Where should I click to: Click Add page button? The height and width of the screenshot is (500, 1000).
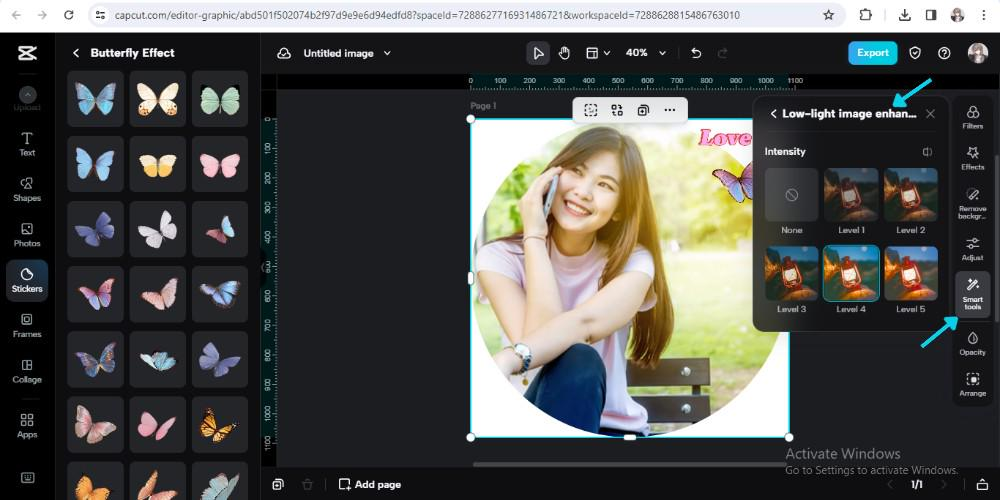369,485
